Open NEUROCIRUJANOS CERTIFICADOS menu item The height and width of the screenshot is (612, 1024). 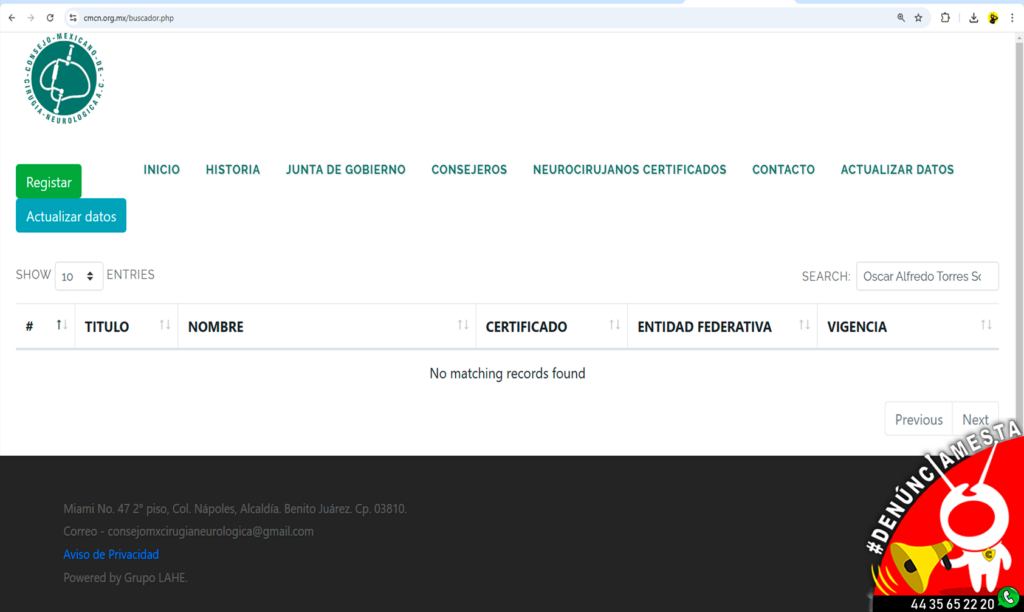pyautogui.click(x=629, y=170)
